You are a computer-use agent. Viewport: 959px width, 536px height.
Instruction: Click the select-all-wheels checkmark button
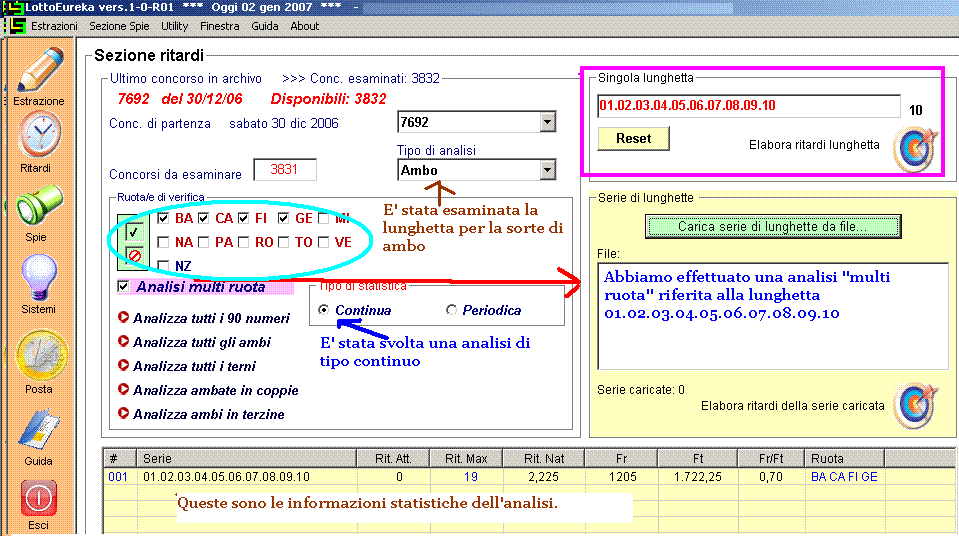pos(133,231)
